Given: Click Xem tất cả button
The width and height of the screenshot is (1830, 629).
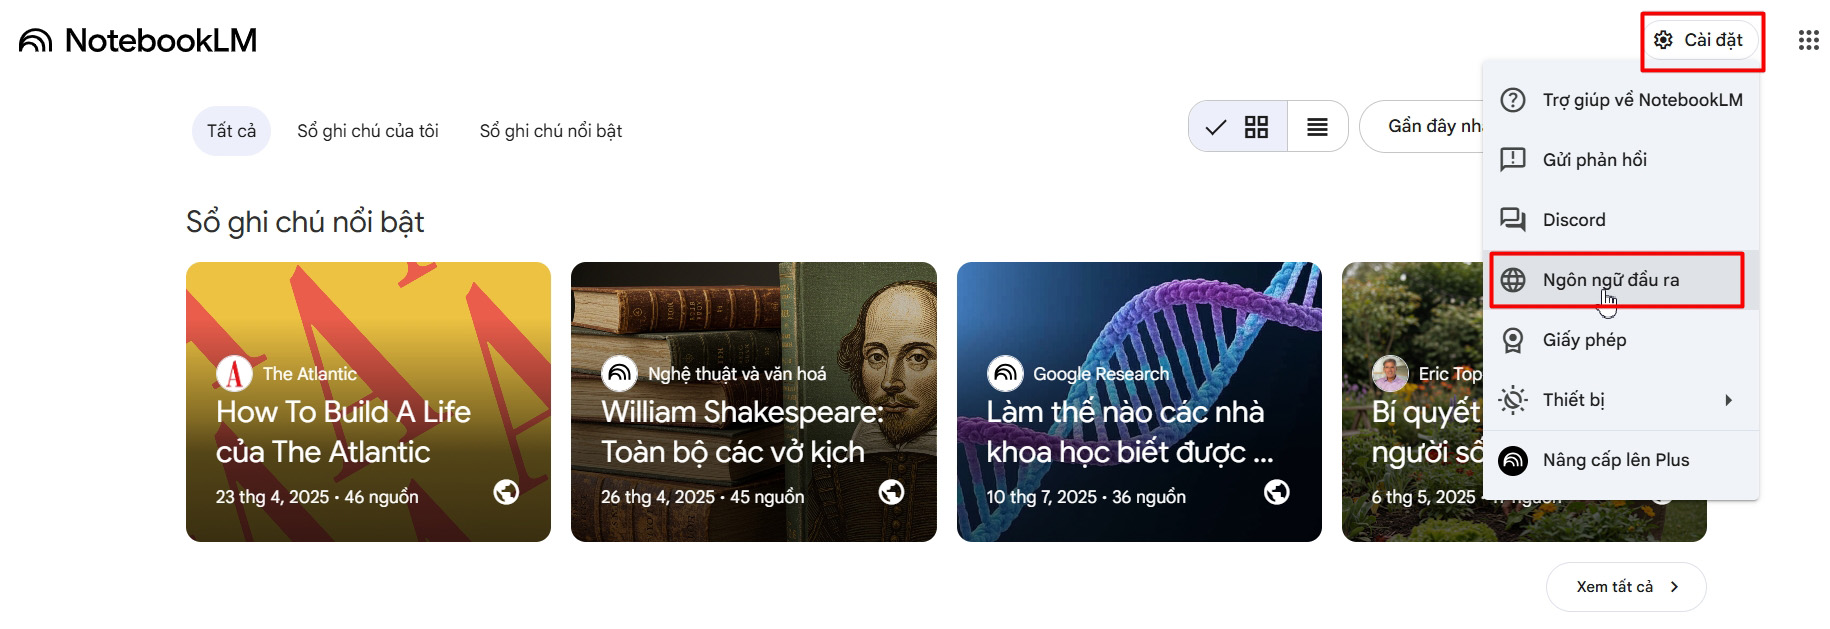Looking at the screenshot, I should pyautogui.click(x=1625, y=587).
